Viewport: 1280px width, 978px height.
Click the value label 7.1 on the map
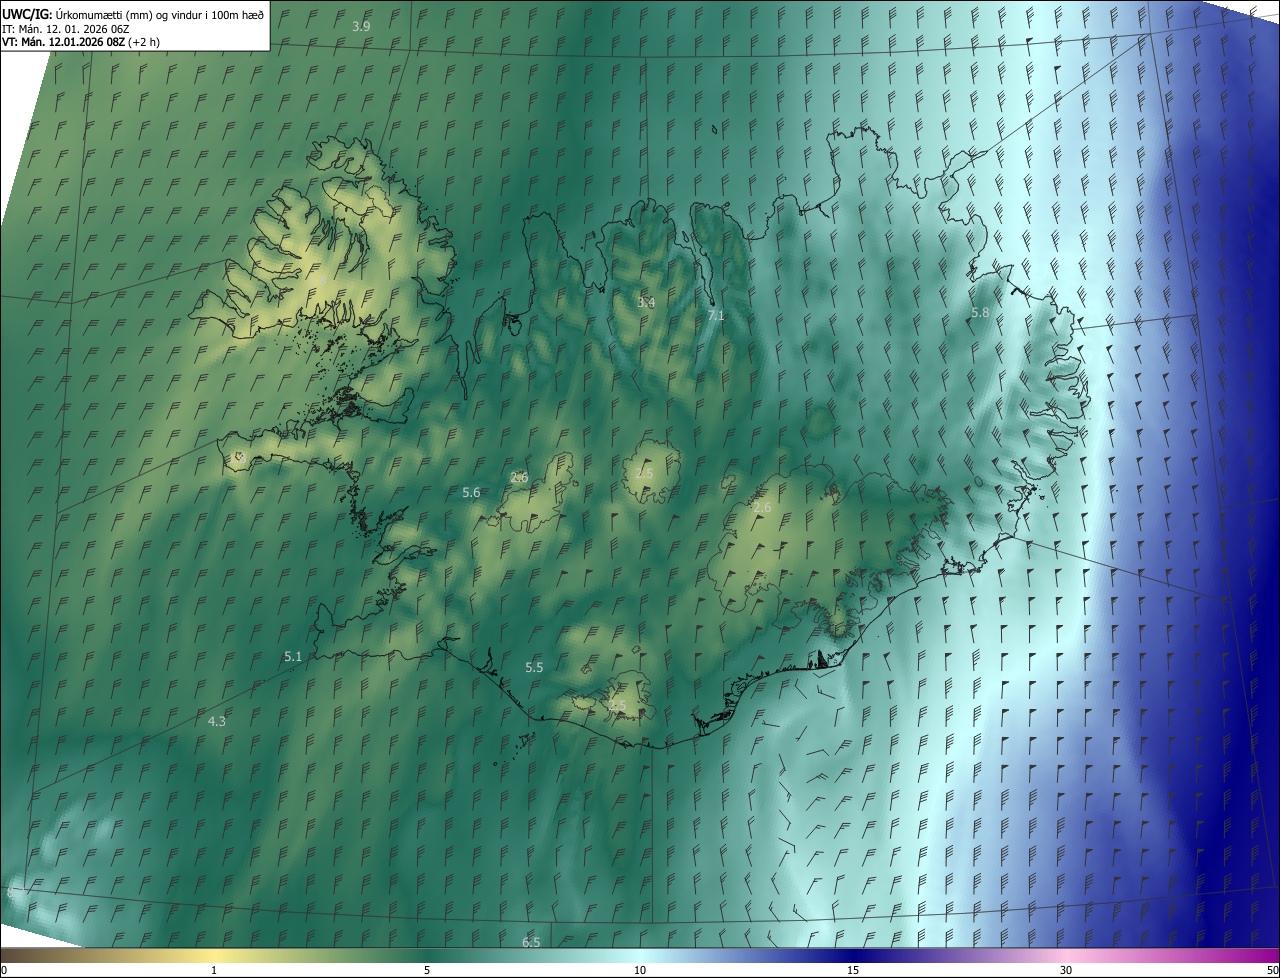(x=715, y=315)
